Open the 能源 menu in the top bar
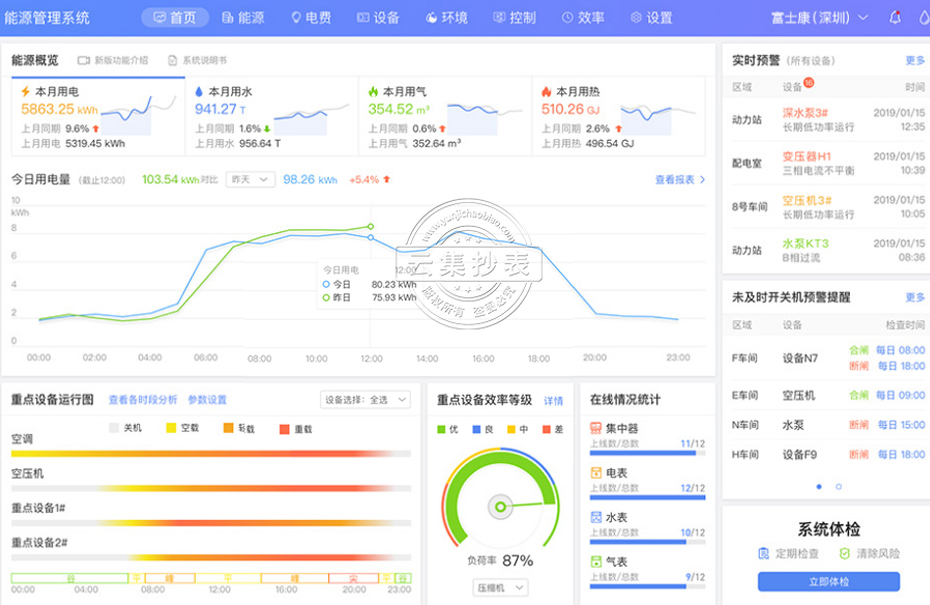The image size is (930, 605). (x=241, y=17)
